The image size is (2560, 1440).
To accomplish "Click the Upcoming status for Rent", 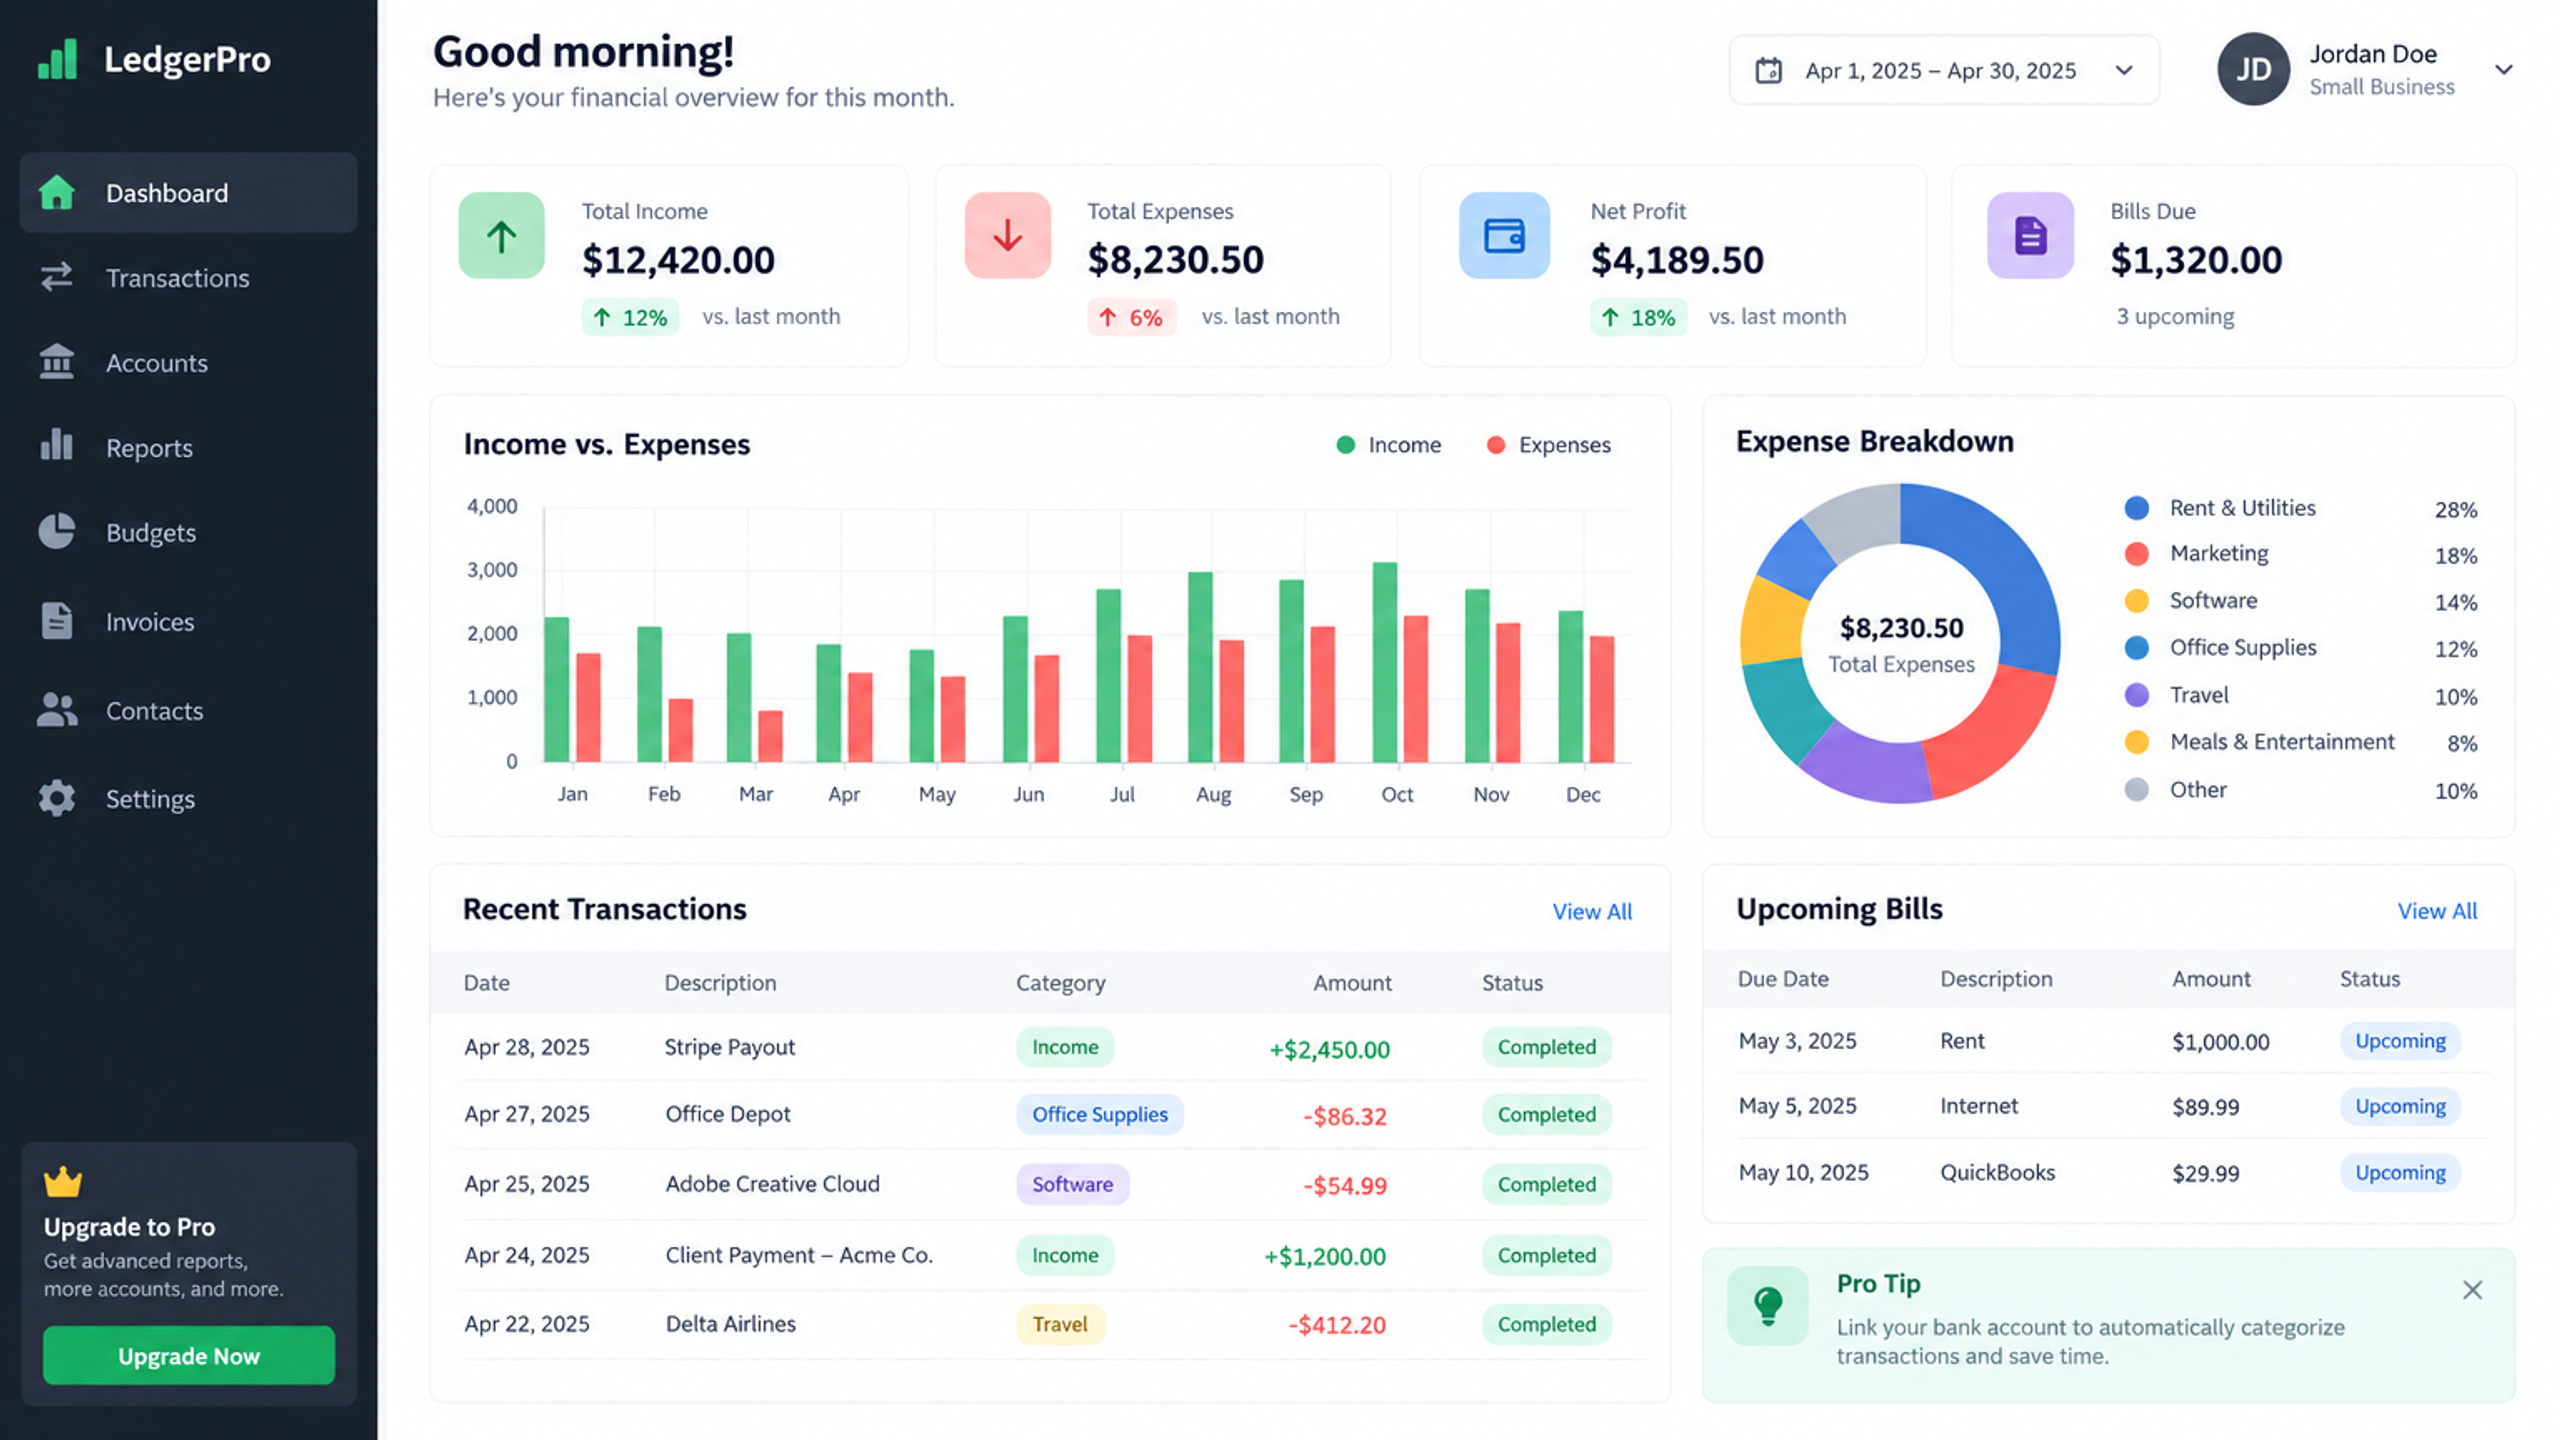I will [2400, 1041].
